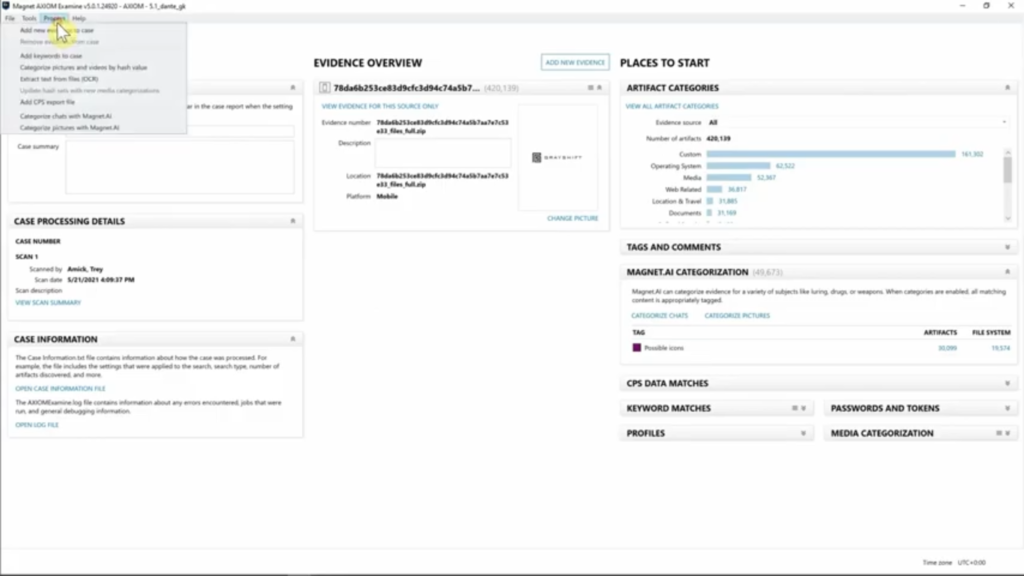Select Extract text from files (OCR)

click(x=59, y=79)
